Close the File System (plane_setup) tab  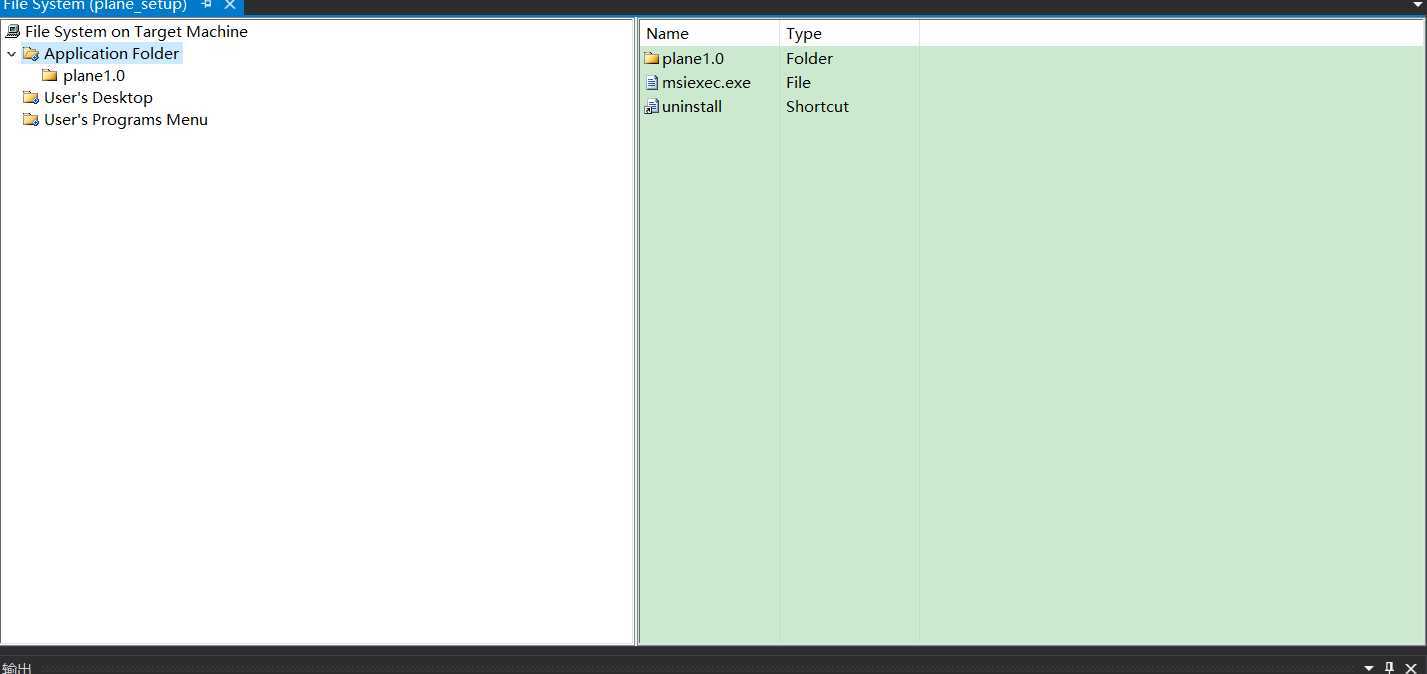coord(229,5)
